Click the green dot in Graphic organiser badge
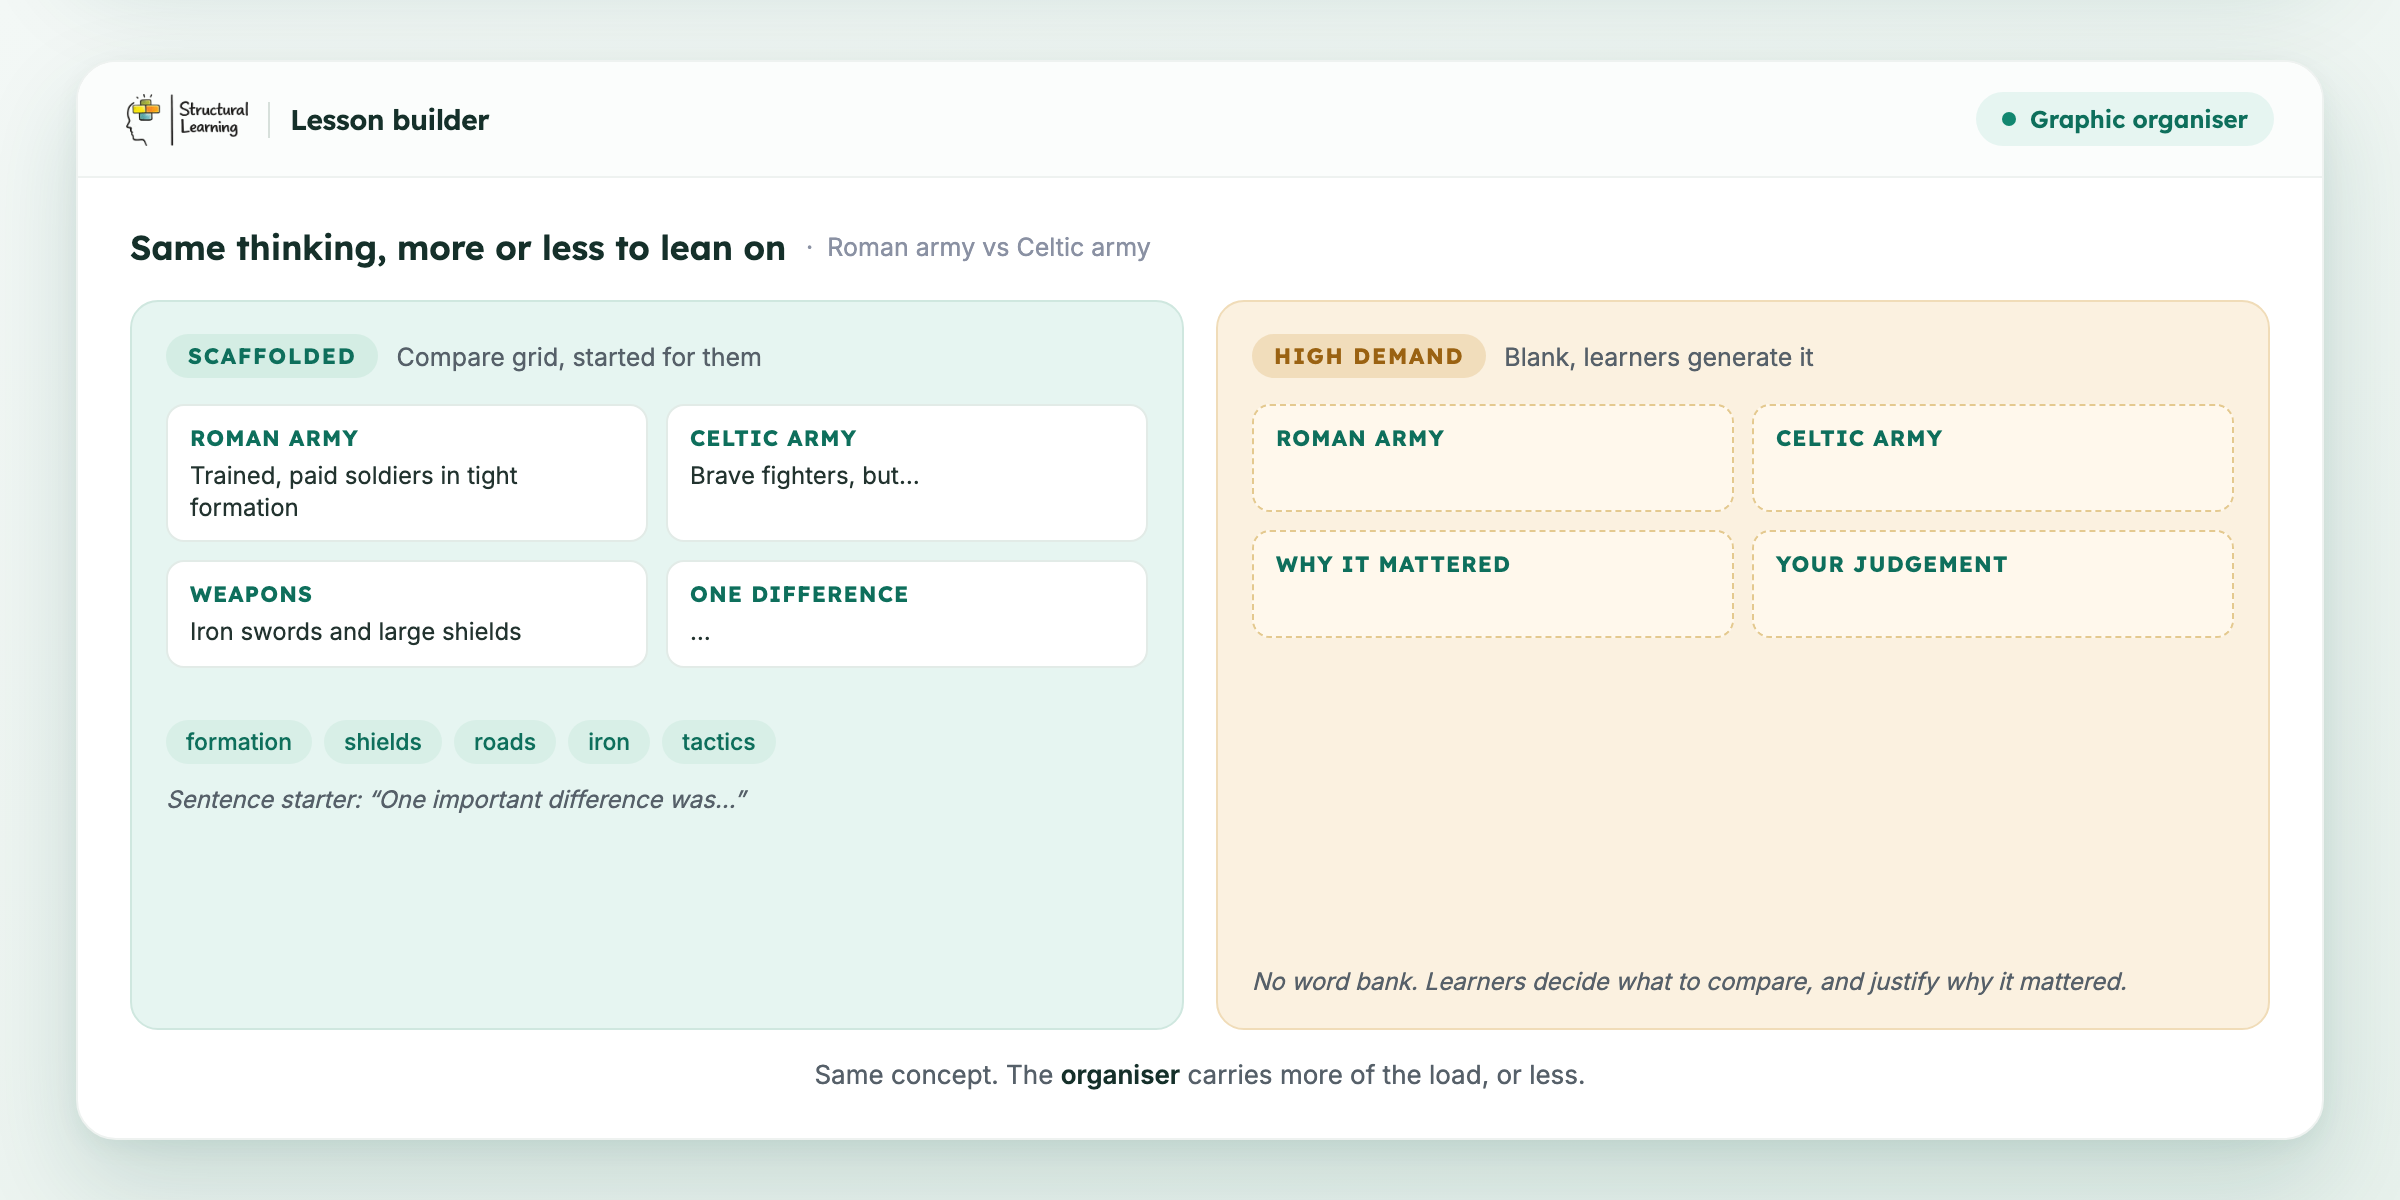This screenshot has height=1200, width=2400. [x=2008, y=120]
